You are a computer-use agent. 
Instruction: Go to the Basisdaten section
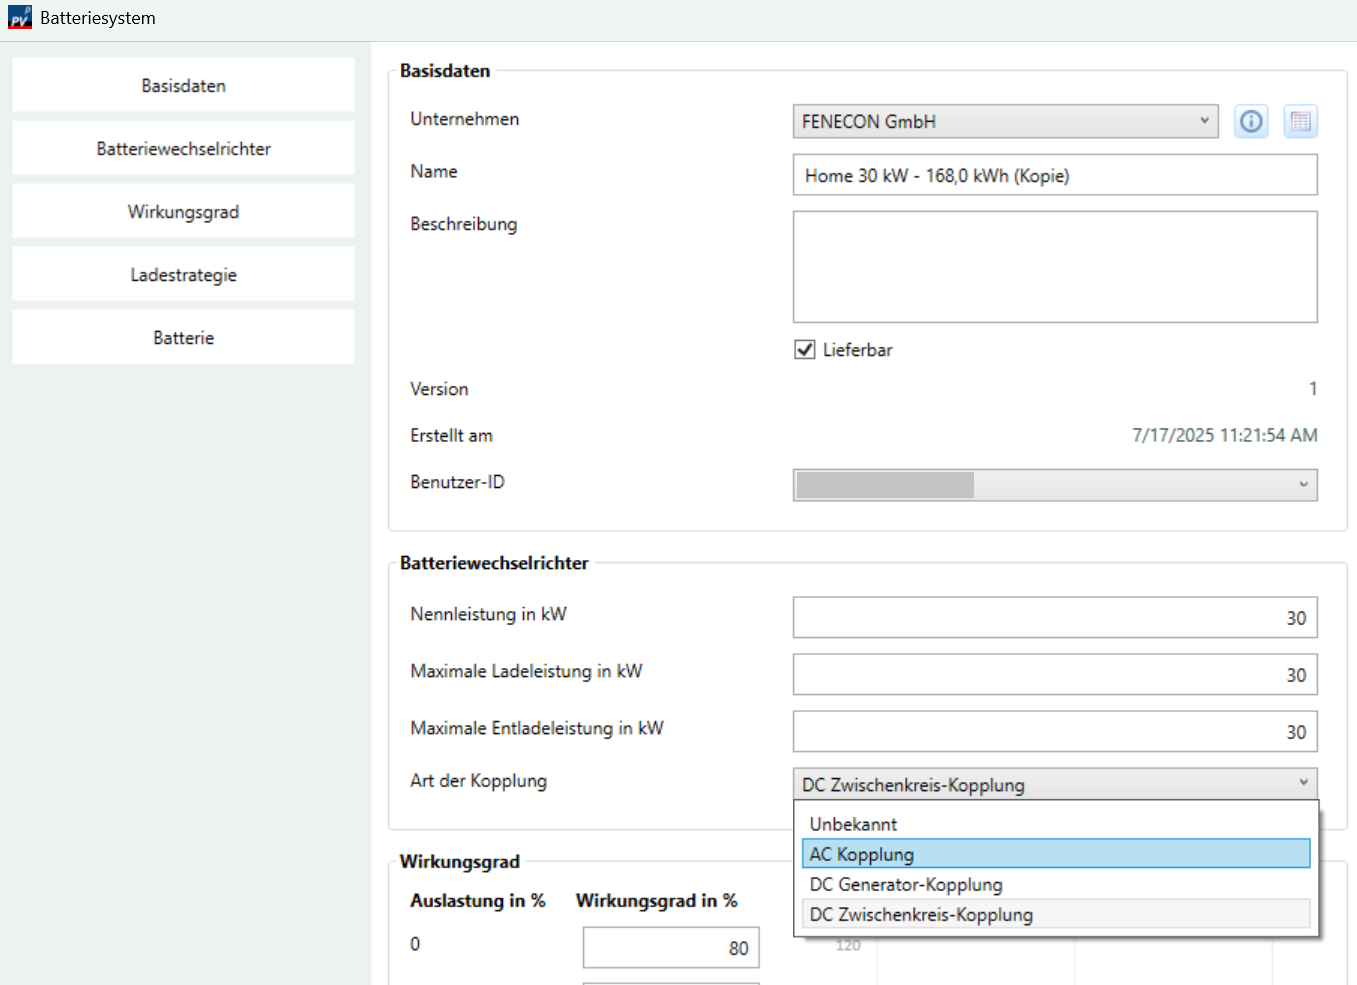(x=183, y=85)
